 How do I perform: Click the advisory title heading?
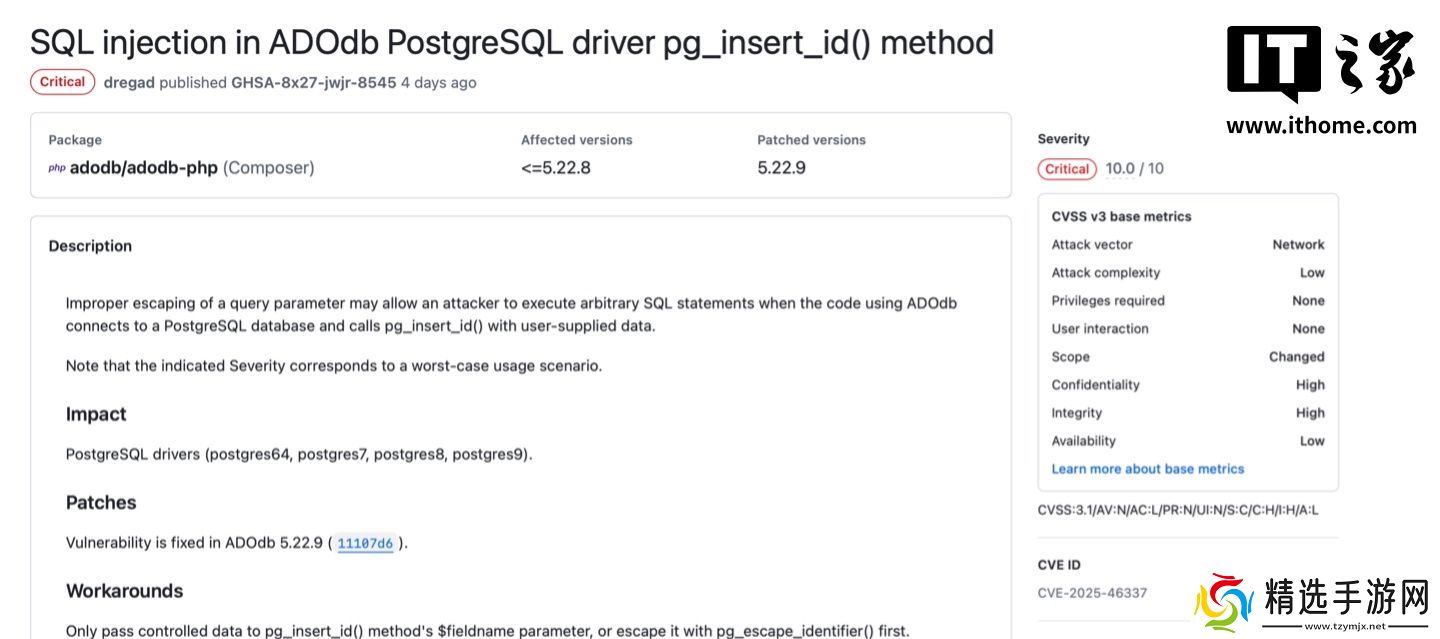tap(511, 42)
